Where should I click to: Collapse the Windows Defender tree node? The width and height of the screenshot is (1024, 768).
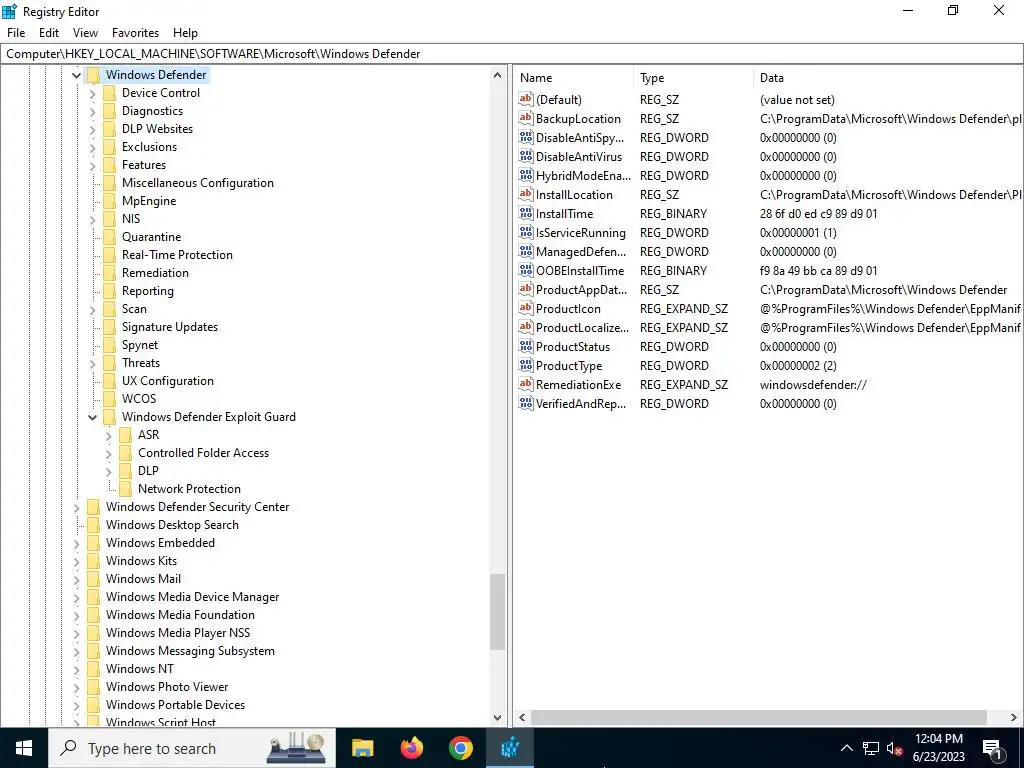(76, 75)
